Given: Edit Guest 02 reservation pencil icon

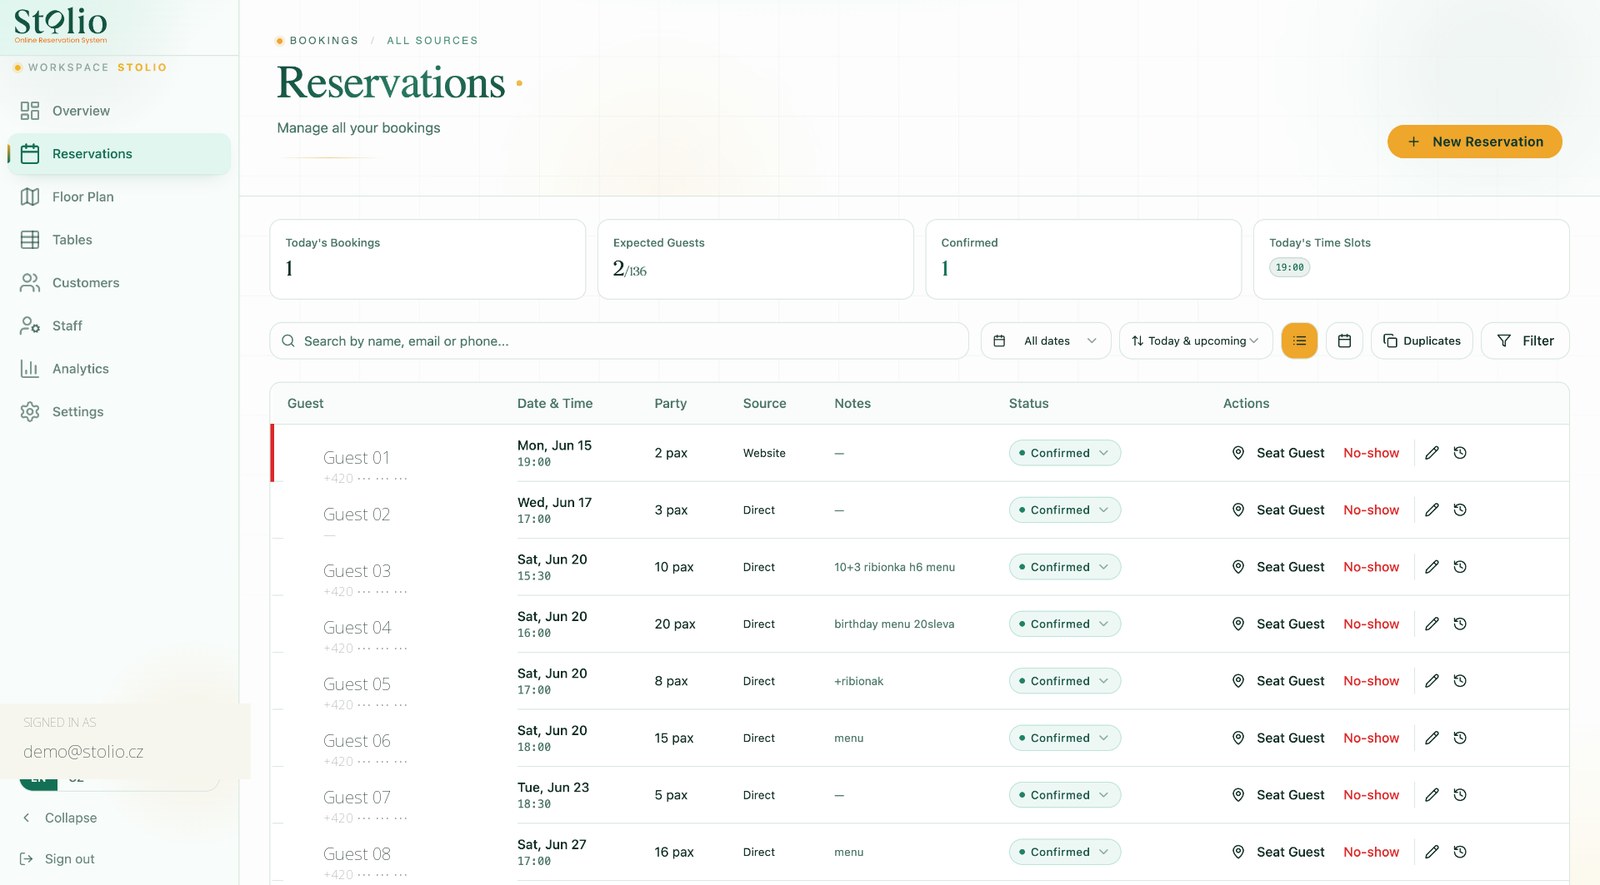Looking at the screenshot, I should point(1432,510).
